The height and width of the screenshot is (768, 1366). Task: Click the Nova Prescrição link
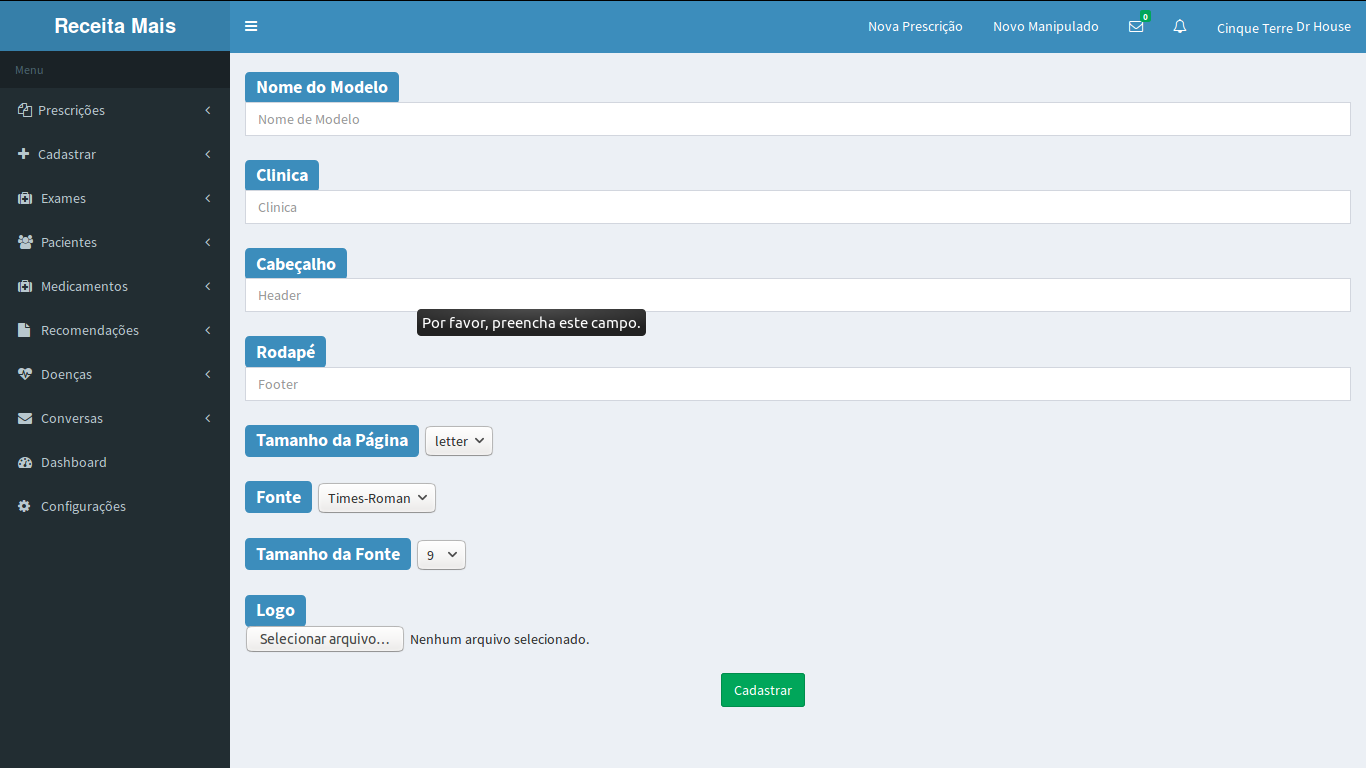[915, 27]
